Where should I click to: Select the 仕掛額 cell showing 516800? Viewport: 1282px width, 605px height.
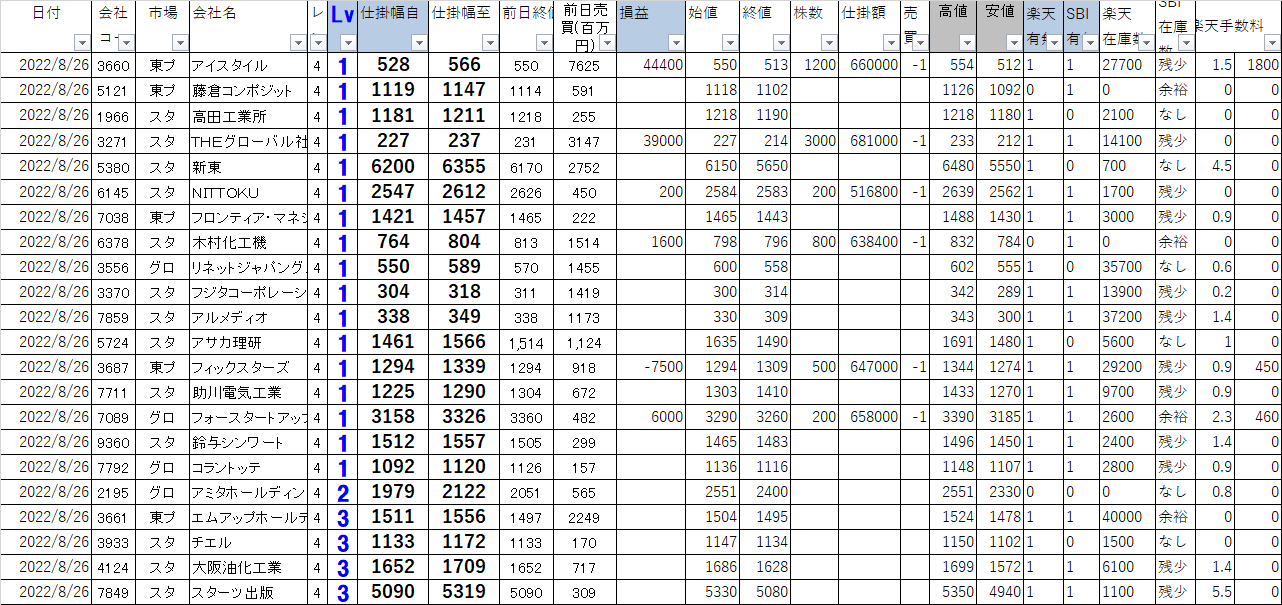coord(869,191)
